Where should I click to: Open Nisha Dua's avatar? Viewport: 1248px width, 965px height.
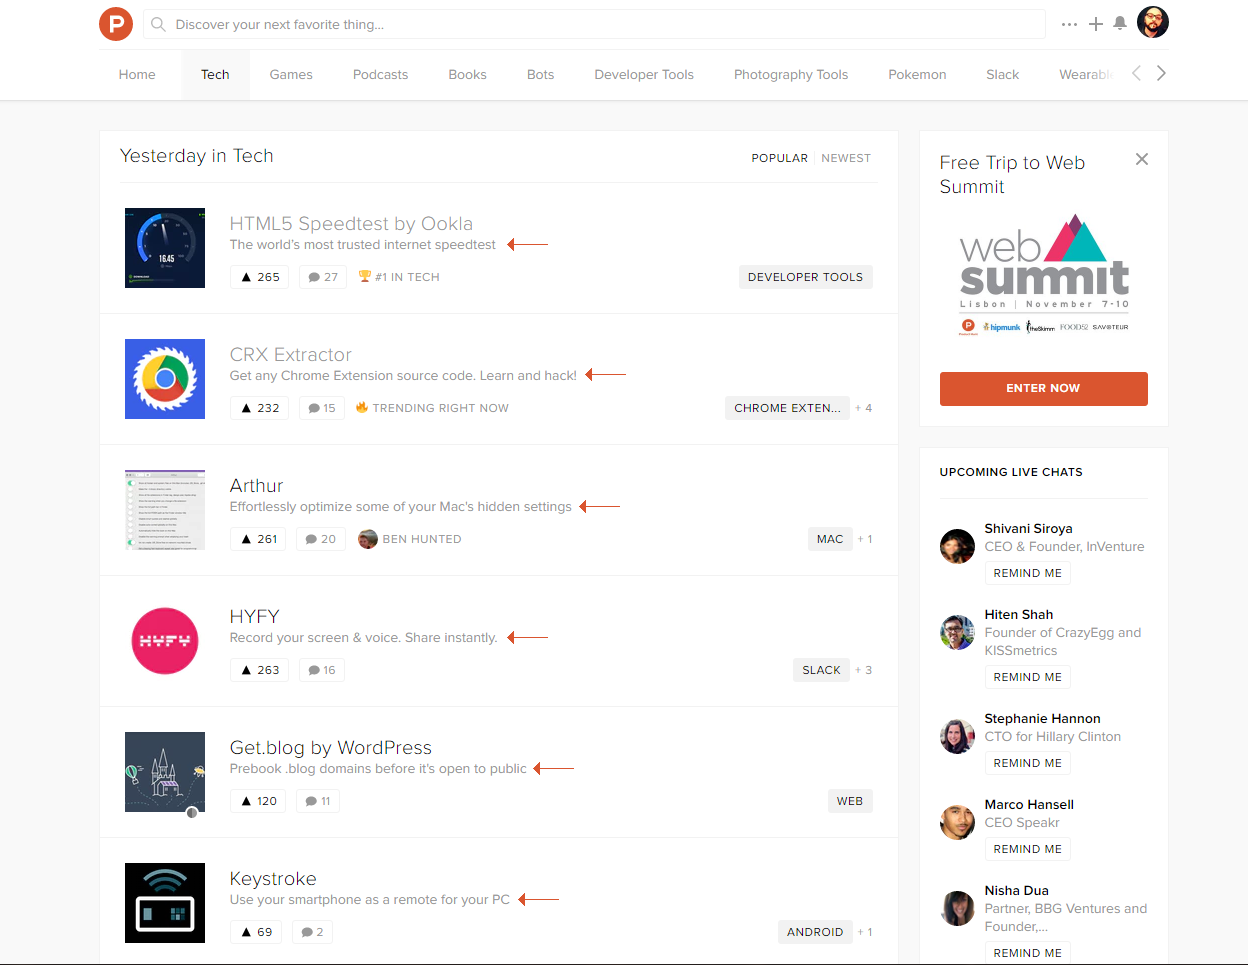pyautogui.click(x=957, y=908)
